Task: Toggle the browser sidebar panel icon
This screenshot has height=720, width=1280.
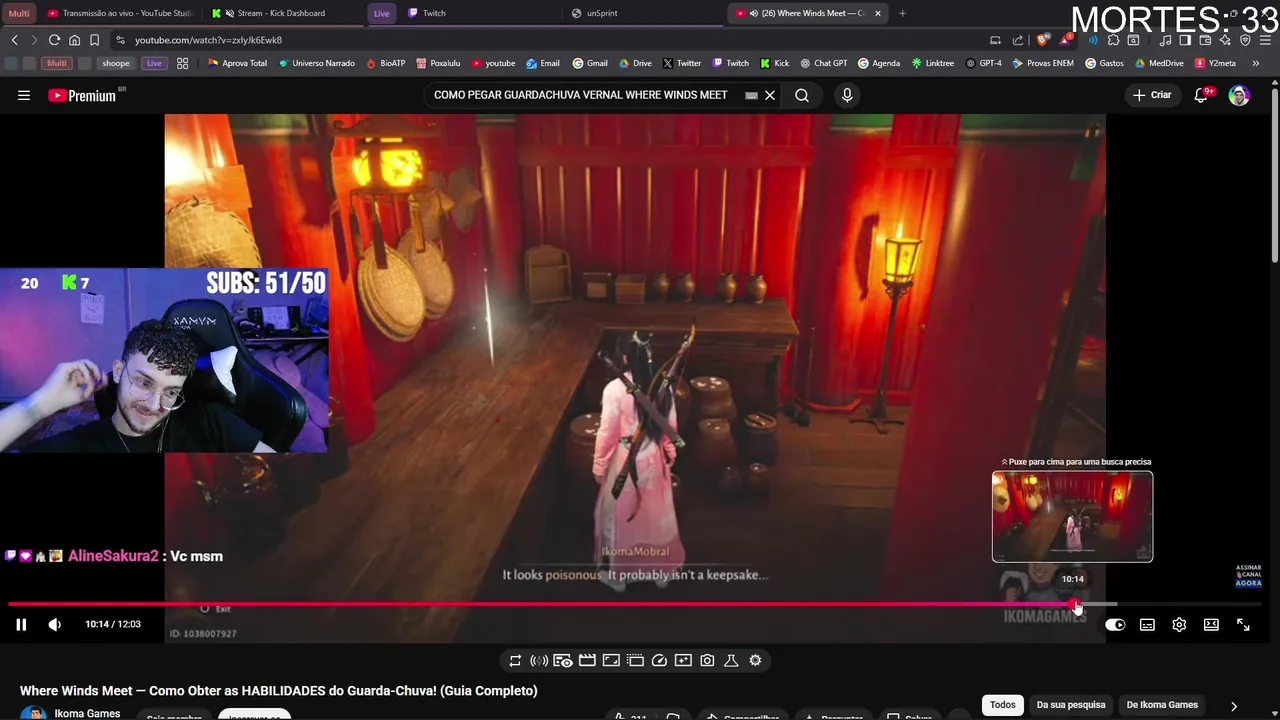Action: tap(1185, 40)
